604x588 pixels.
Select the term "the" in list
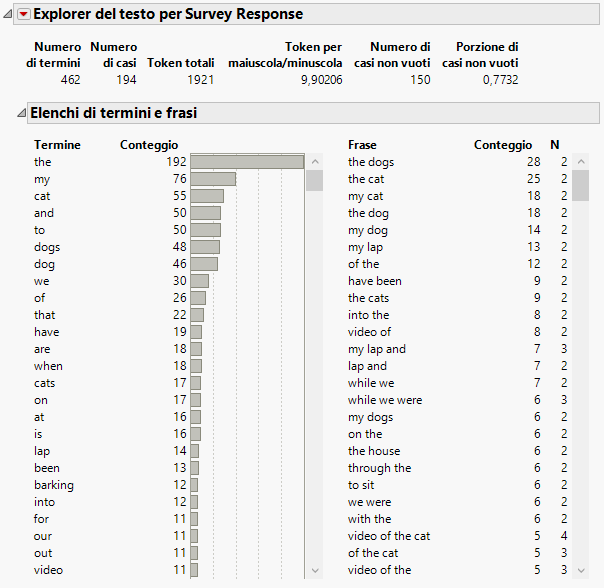click(42, 162)
